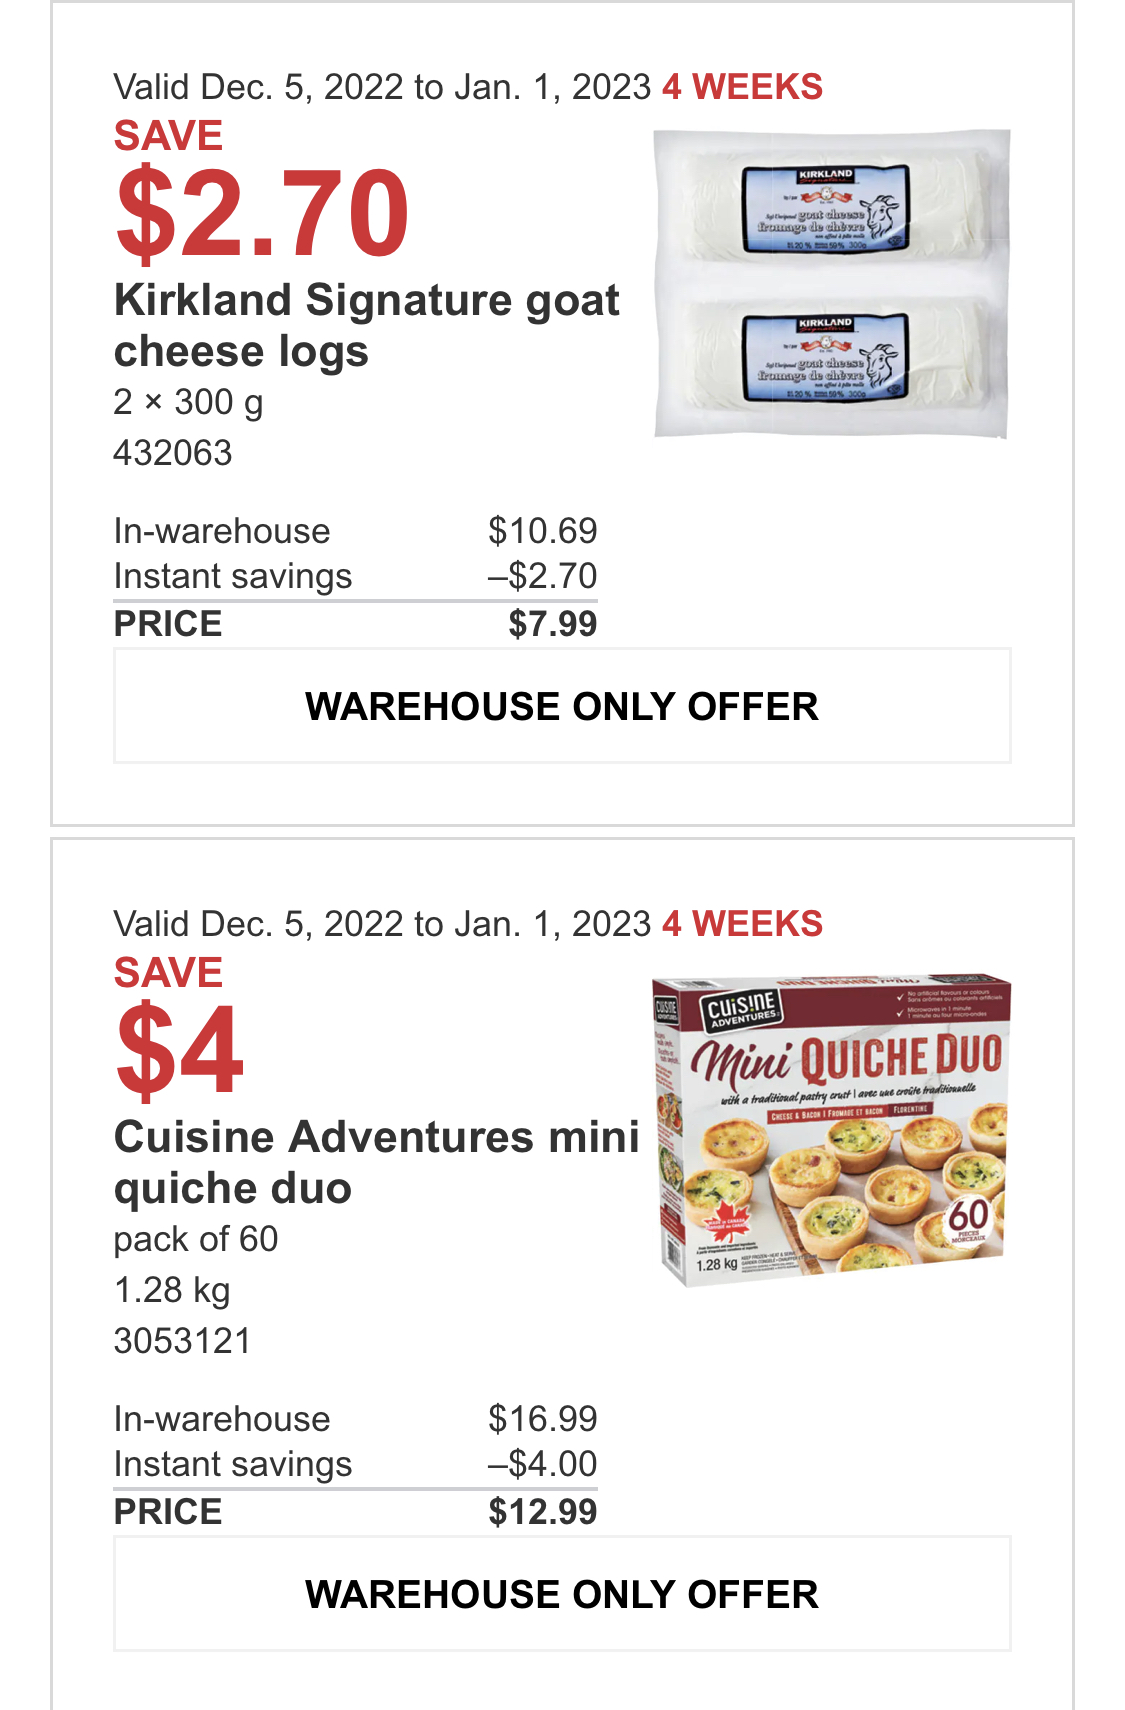
Task: Click the goat cheese logs product image
Action: click(832, 284)
